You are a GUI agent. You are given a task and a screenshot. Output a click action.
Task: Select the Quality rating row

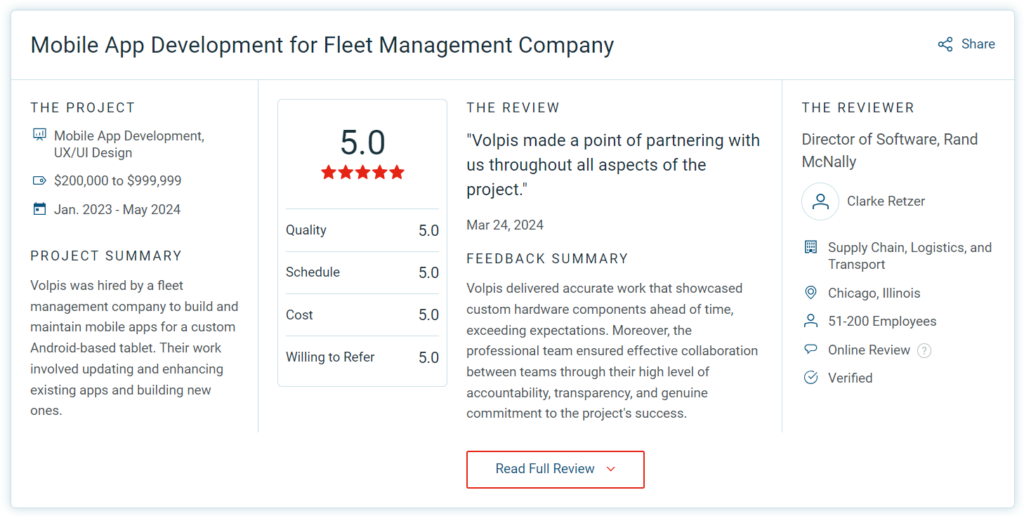coord(362,230)
